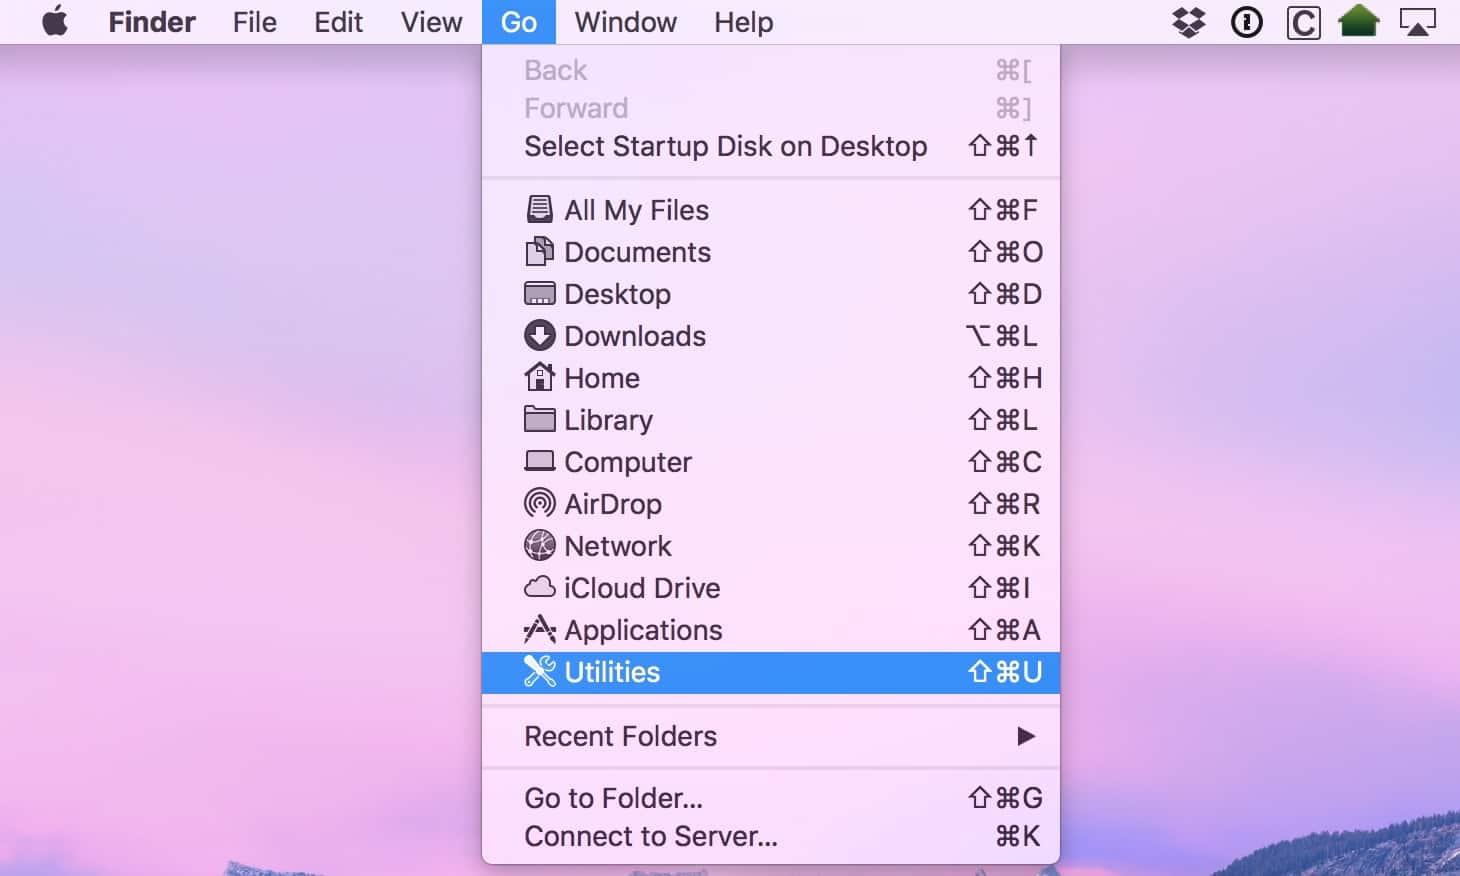Open the Apple menu logo
The image size is (1460, 876).
(55, 21)
